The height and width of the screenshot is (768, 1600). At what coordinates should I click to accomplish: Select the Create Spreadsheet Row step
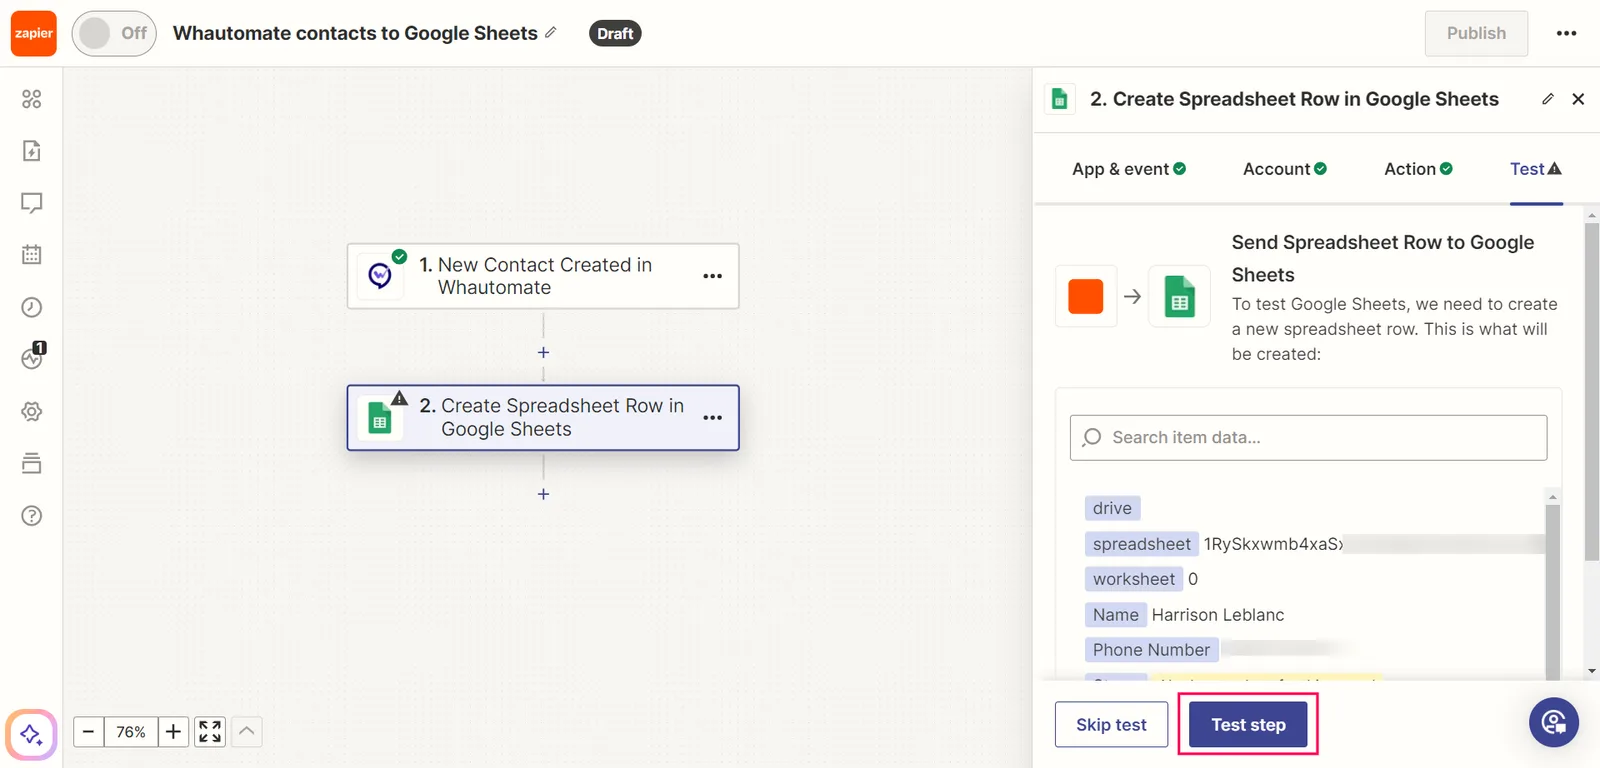tap(543, 418)
